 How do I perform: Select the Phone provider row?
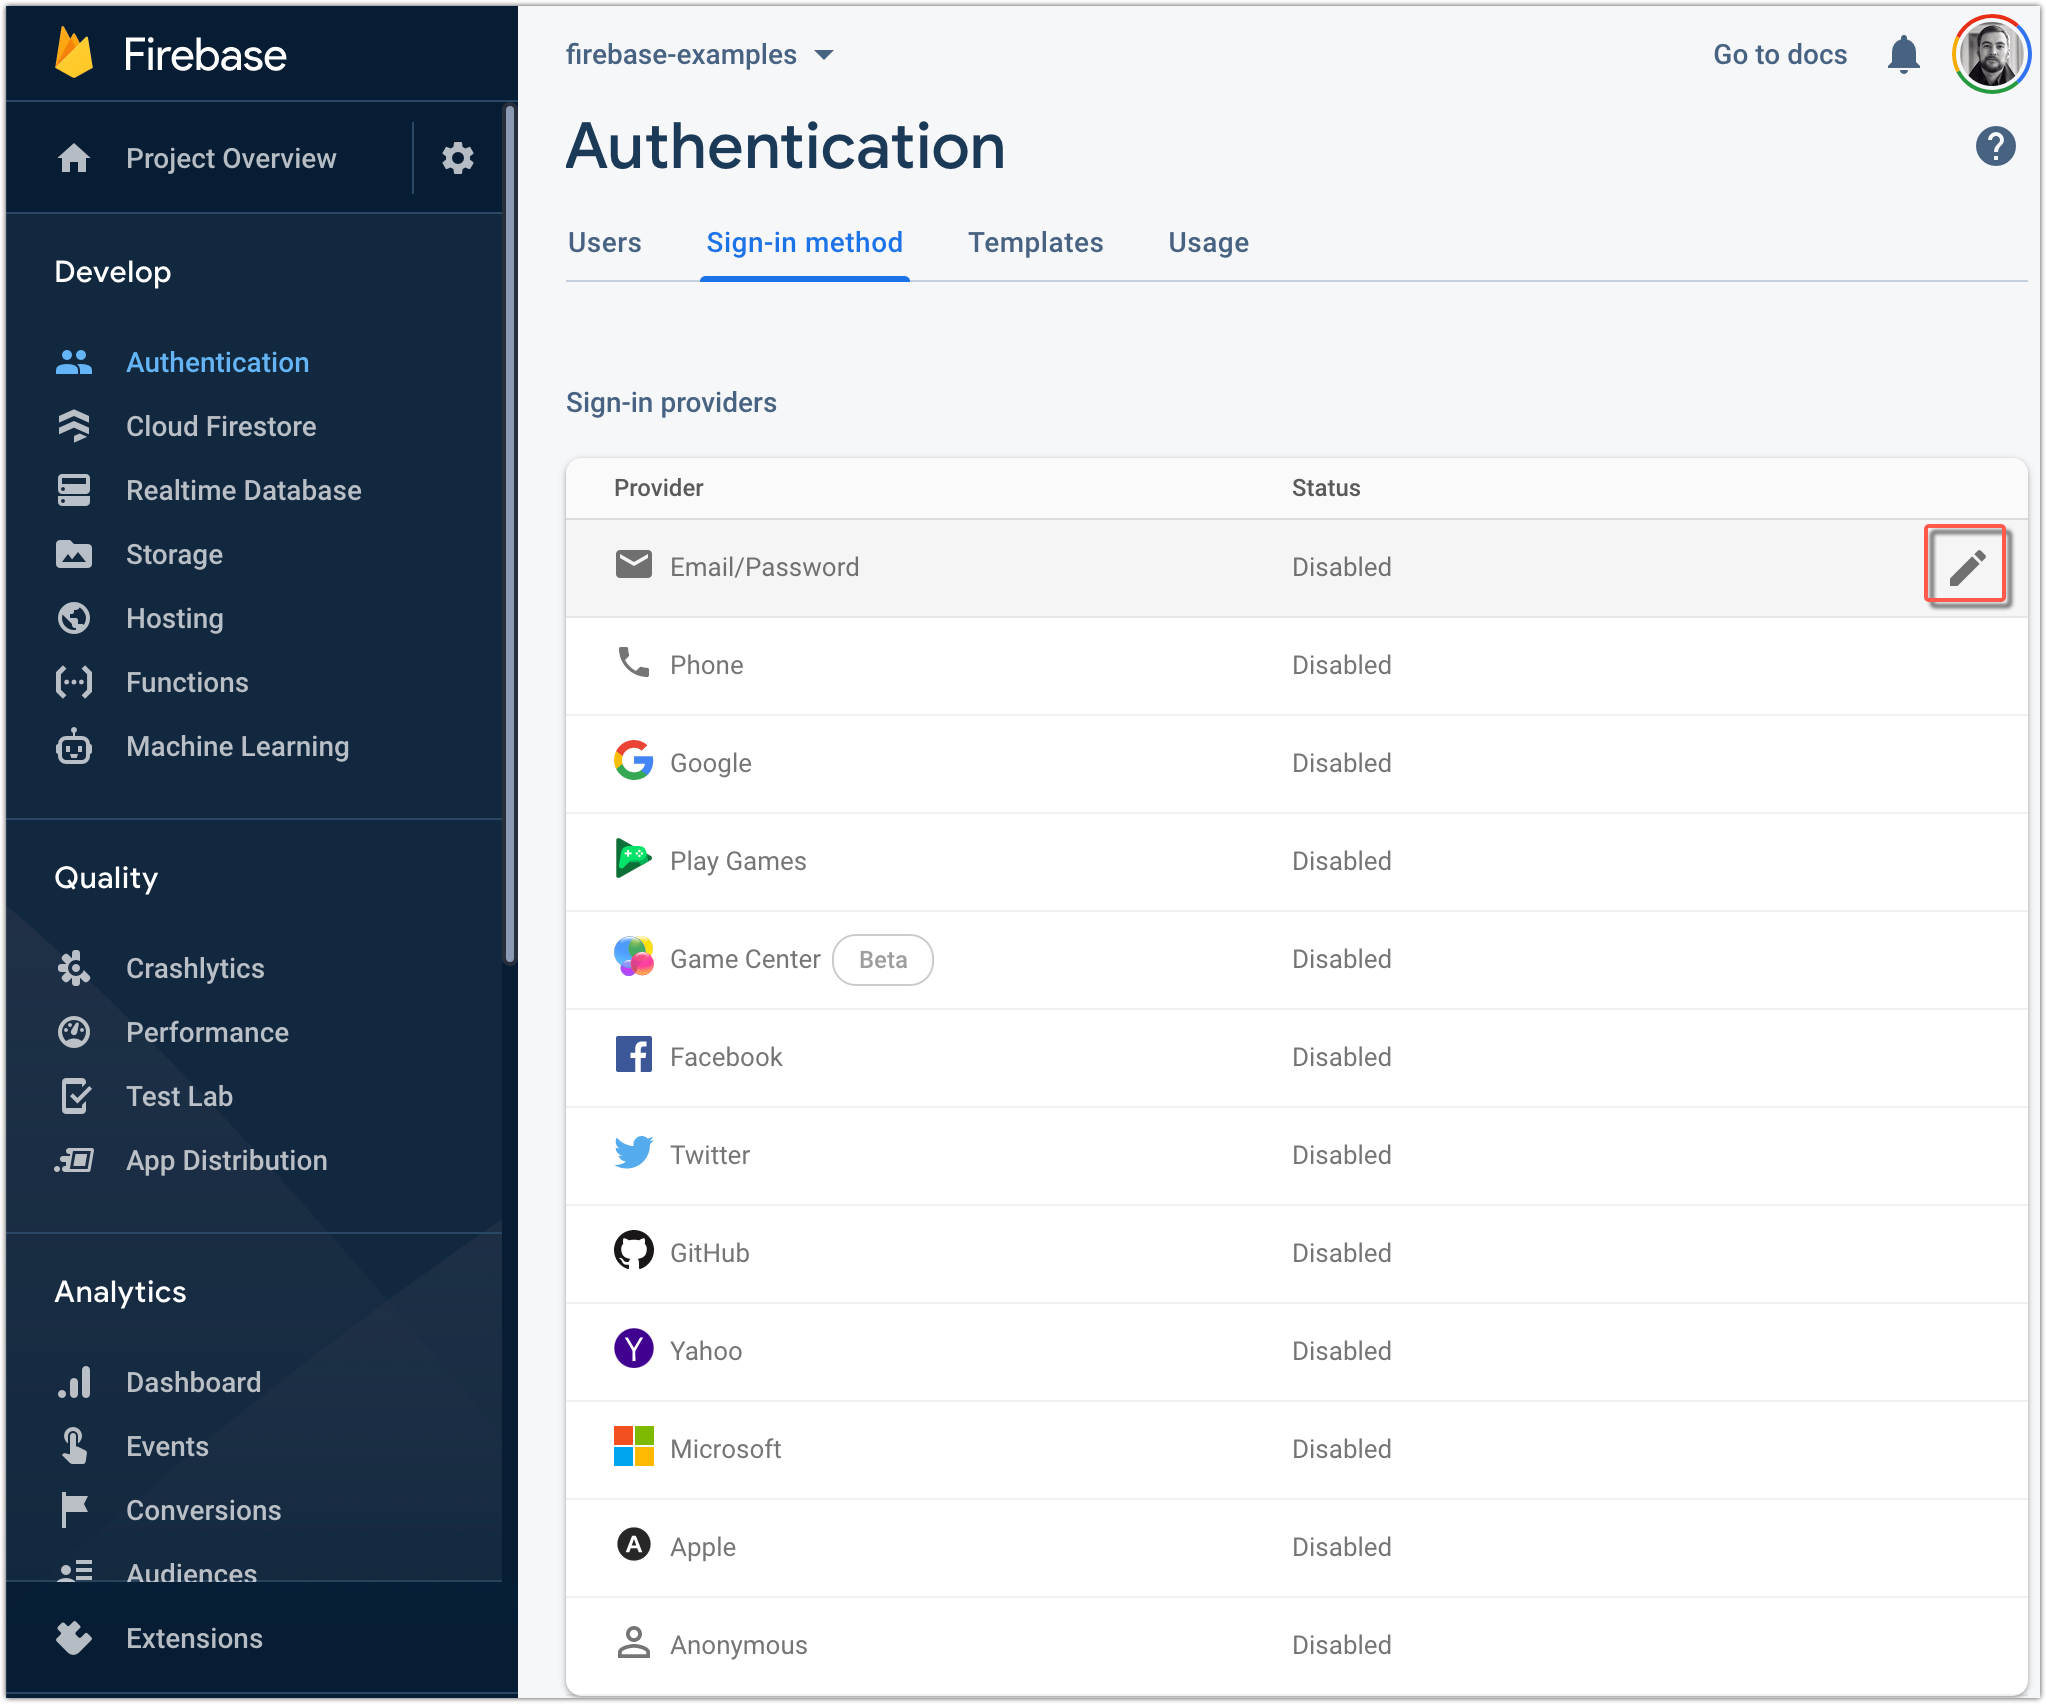[x=1296, y=665]
